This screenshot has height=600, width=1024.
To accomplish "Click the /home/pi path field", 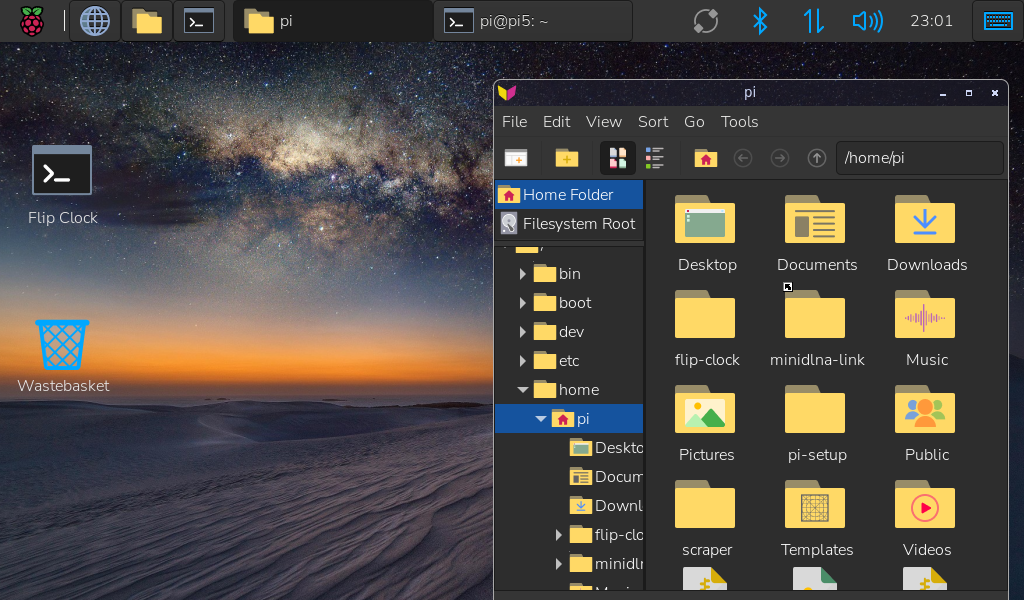I will tap(920, 158).
